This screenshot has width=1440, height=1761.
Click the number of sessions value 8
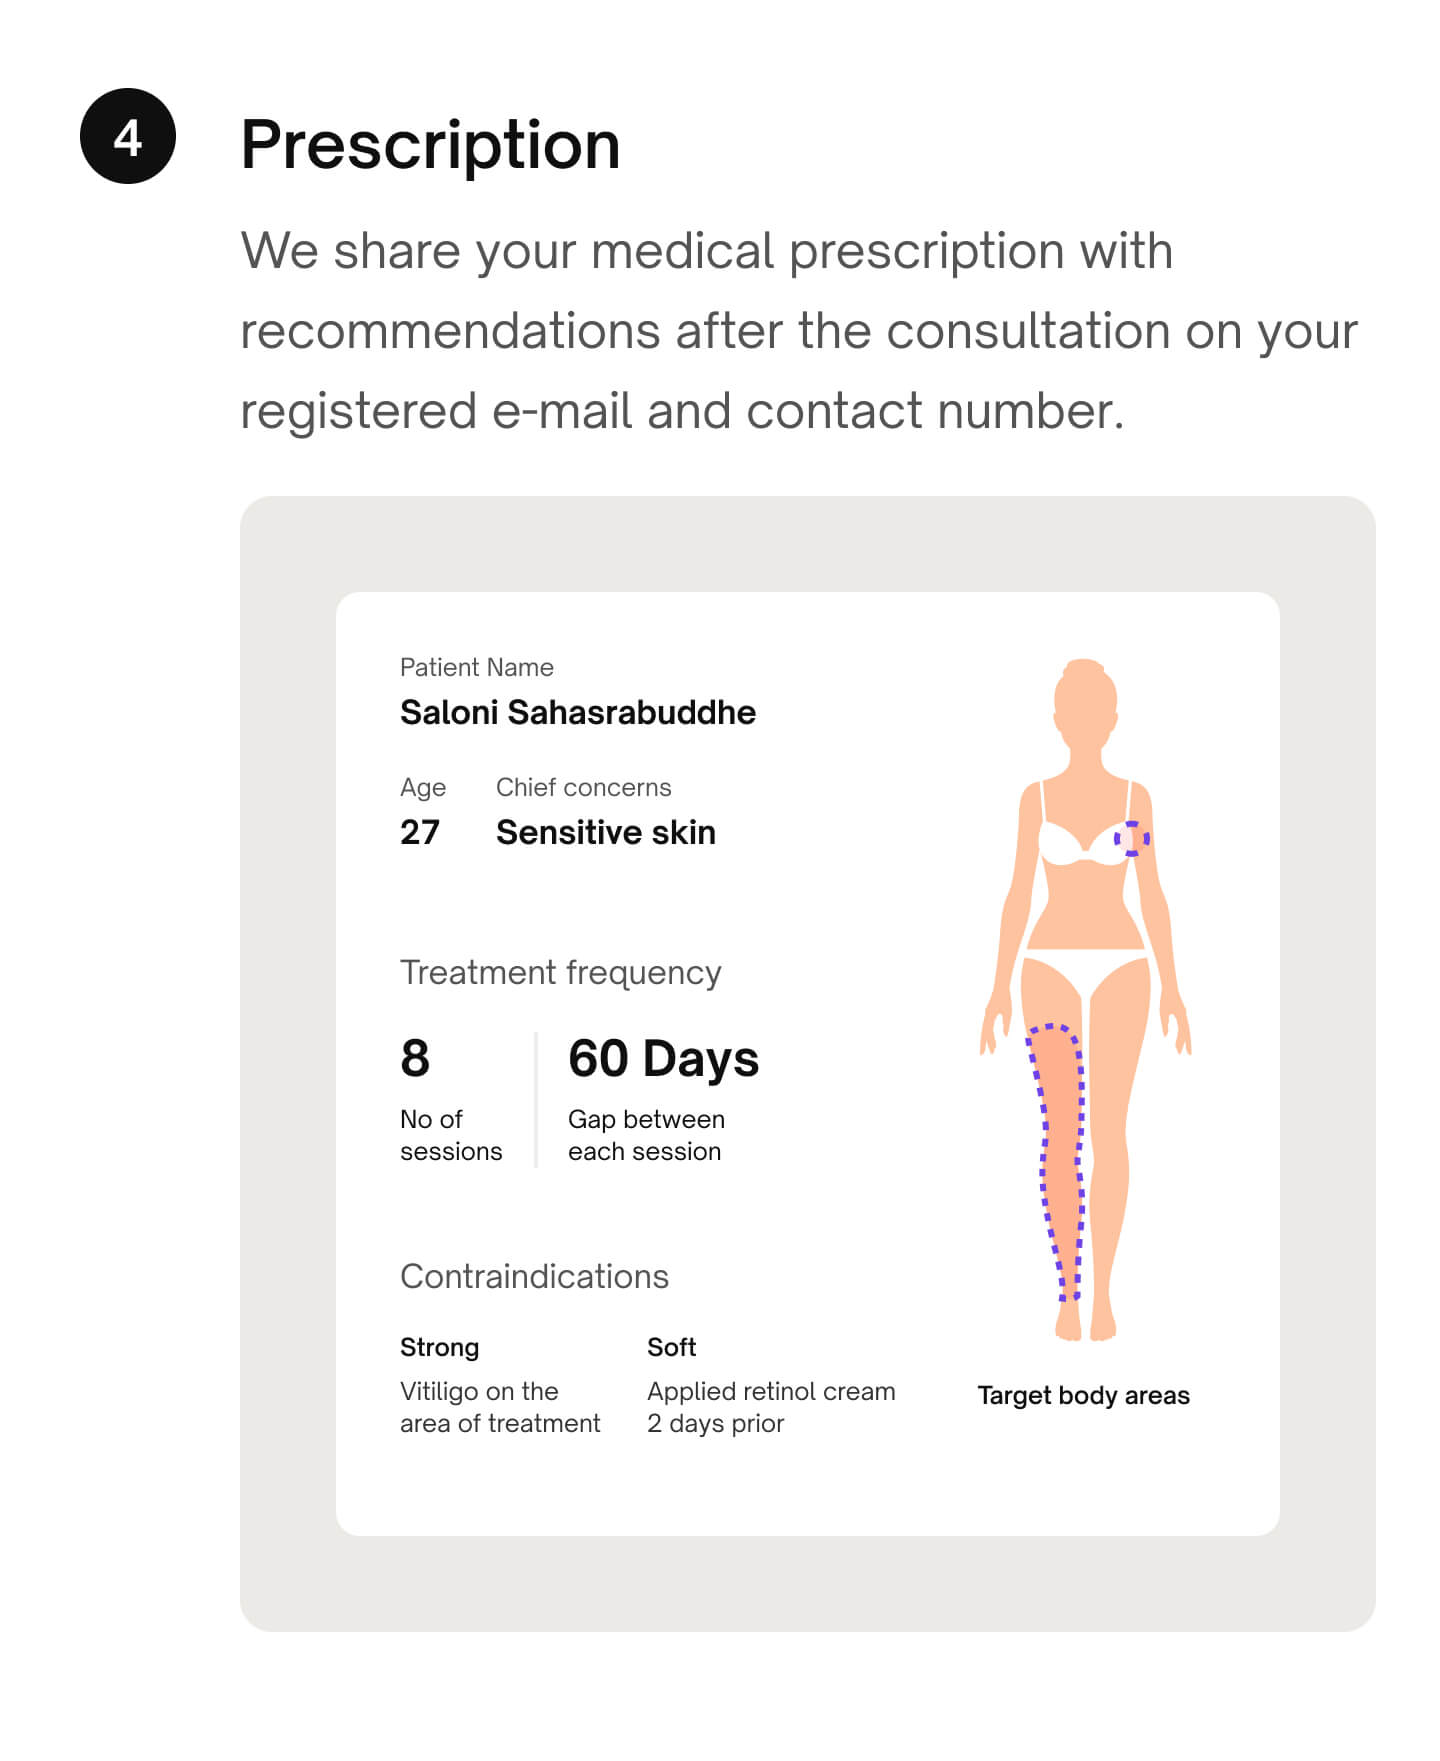pyautogui.click(x=415, y=1058)
